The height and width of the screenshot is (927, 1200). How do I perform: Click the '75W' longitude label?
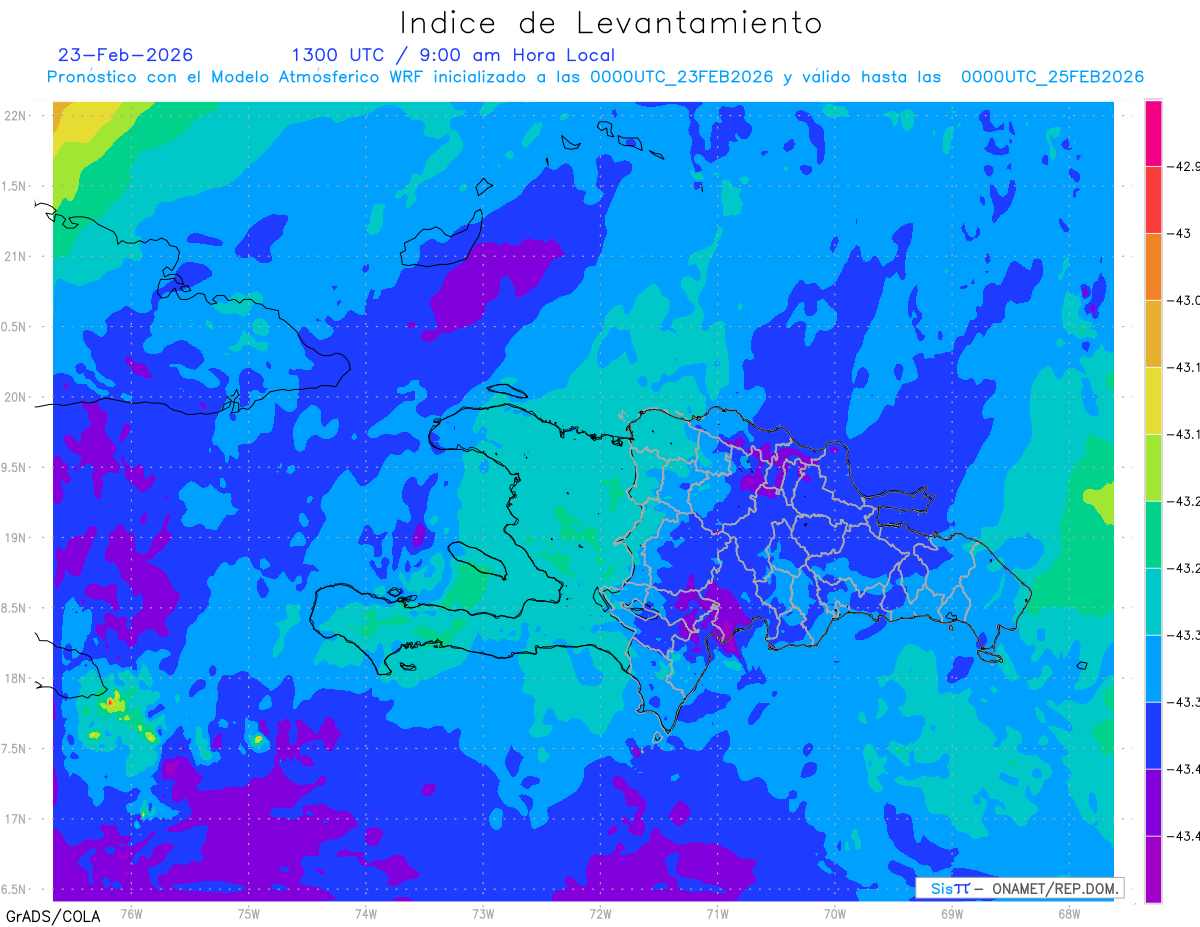249,914
